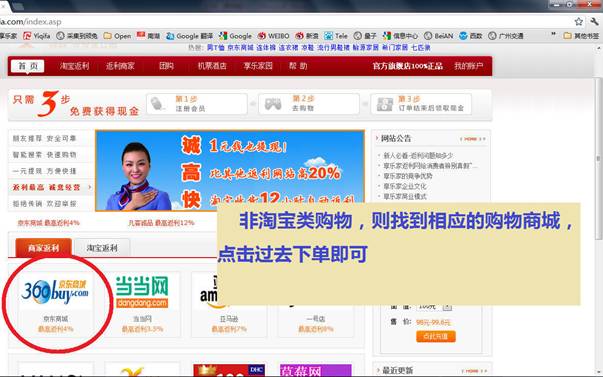The image size is (603, 377).
Task: Click the 当当网 dangdang.com logo
Action: click(142, 291)
